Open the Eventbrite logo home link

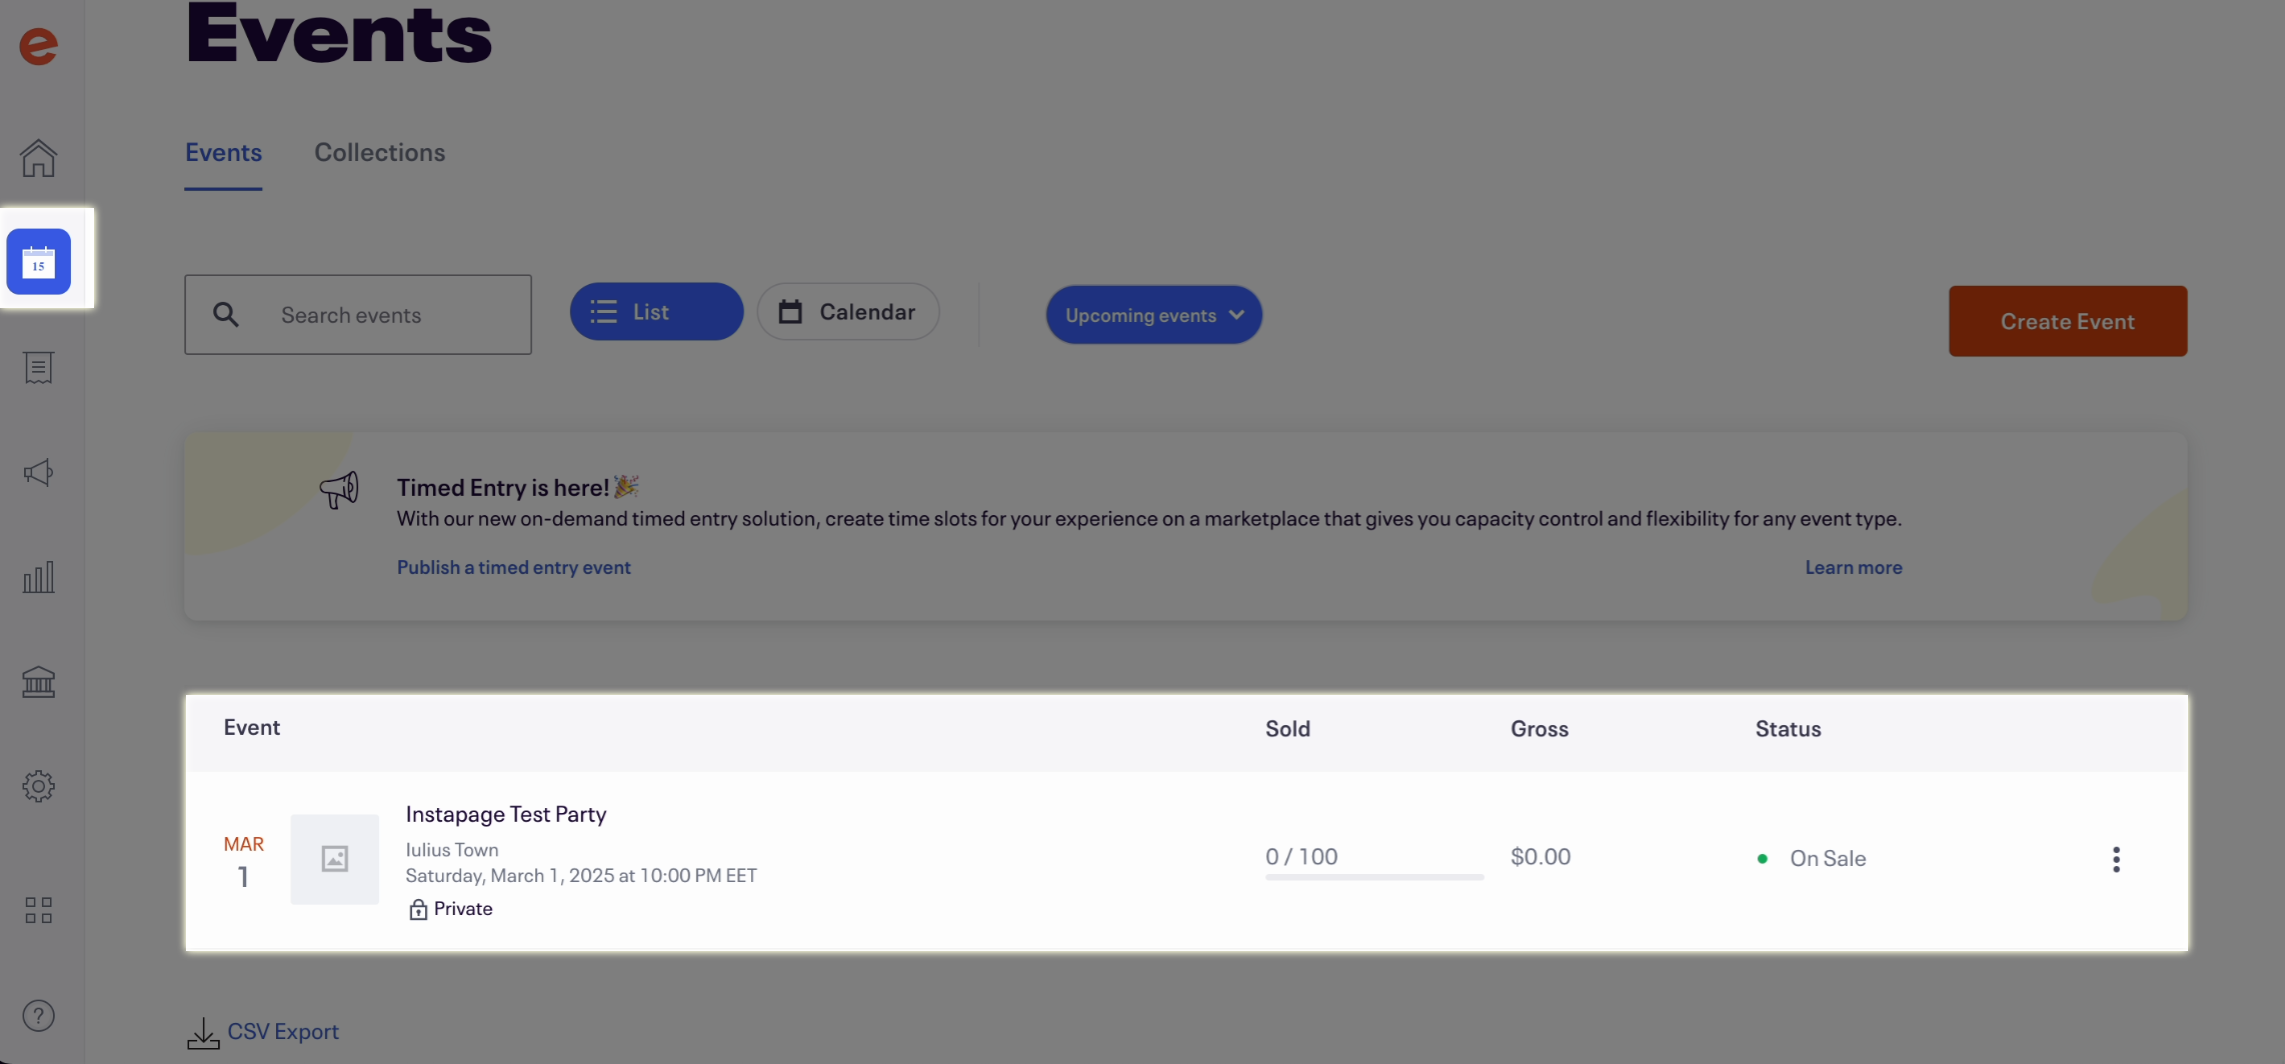(x=38, y=46)
